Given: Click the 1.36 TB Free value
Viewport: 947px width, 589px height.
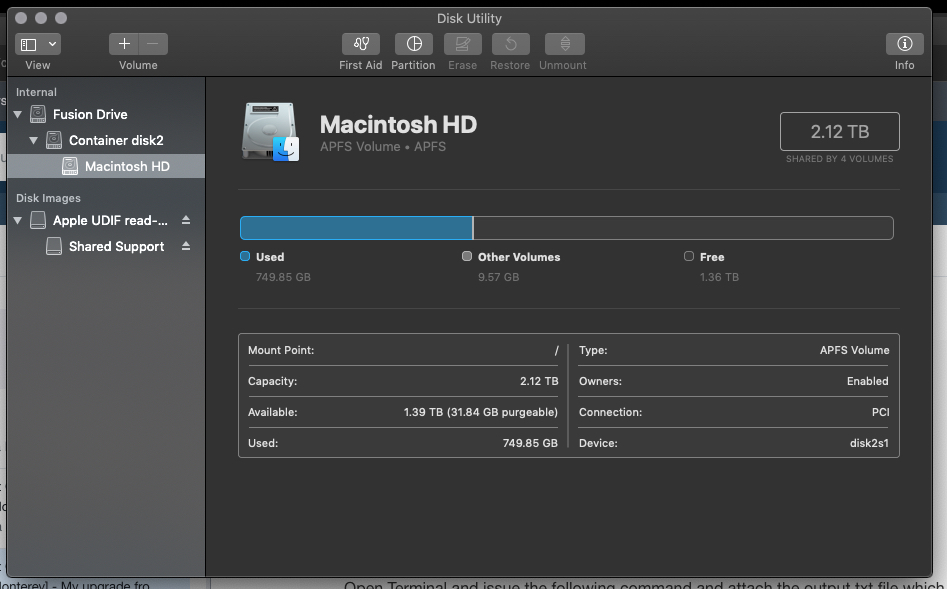Looking at the screenshot, I should [719, 277].
